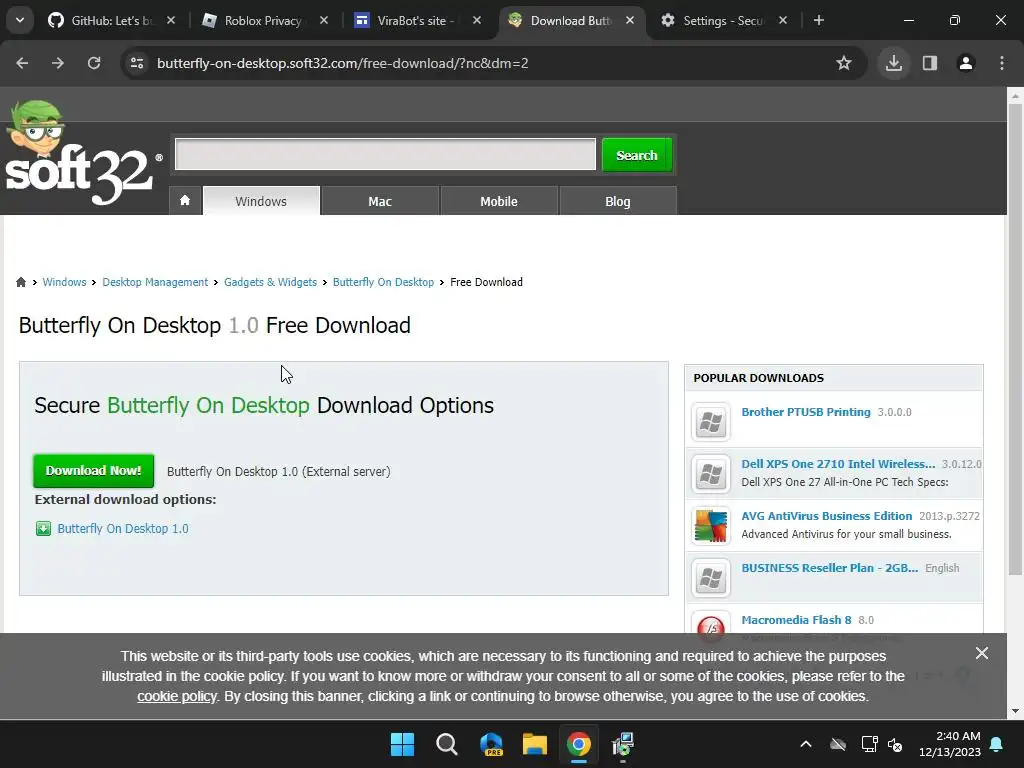The image size is (1024, 768).
Task: Focus the Soft32 search field
Action: point(385,154)
